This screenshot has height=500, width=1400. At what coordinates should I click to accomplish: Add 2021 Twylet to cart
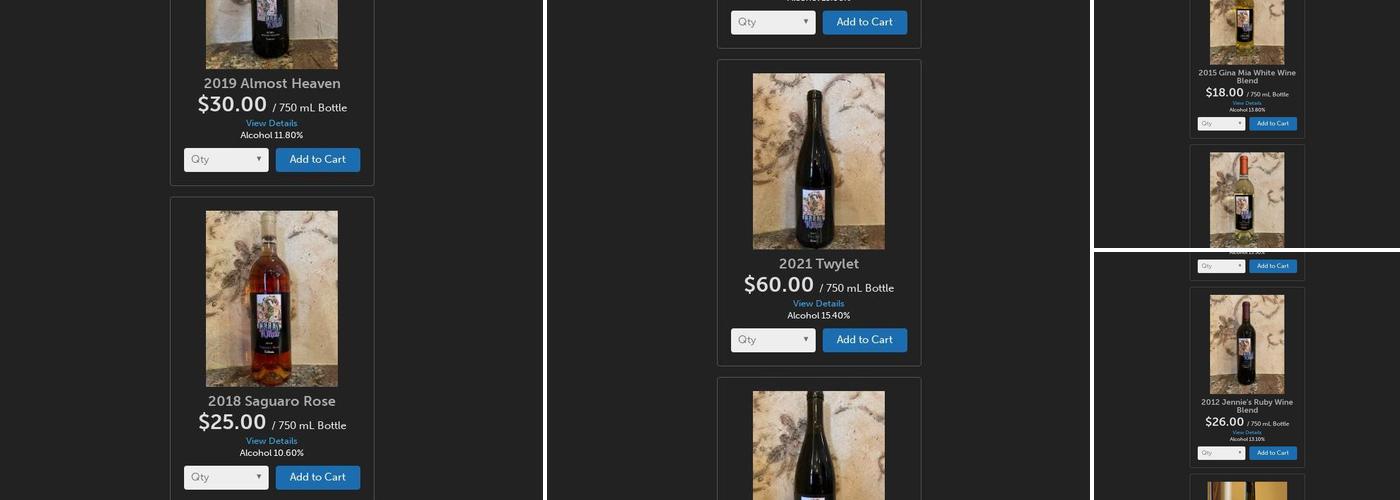click(x=865, y=340)
